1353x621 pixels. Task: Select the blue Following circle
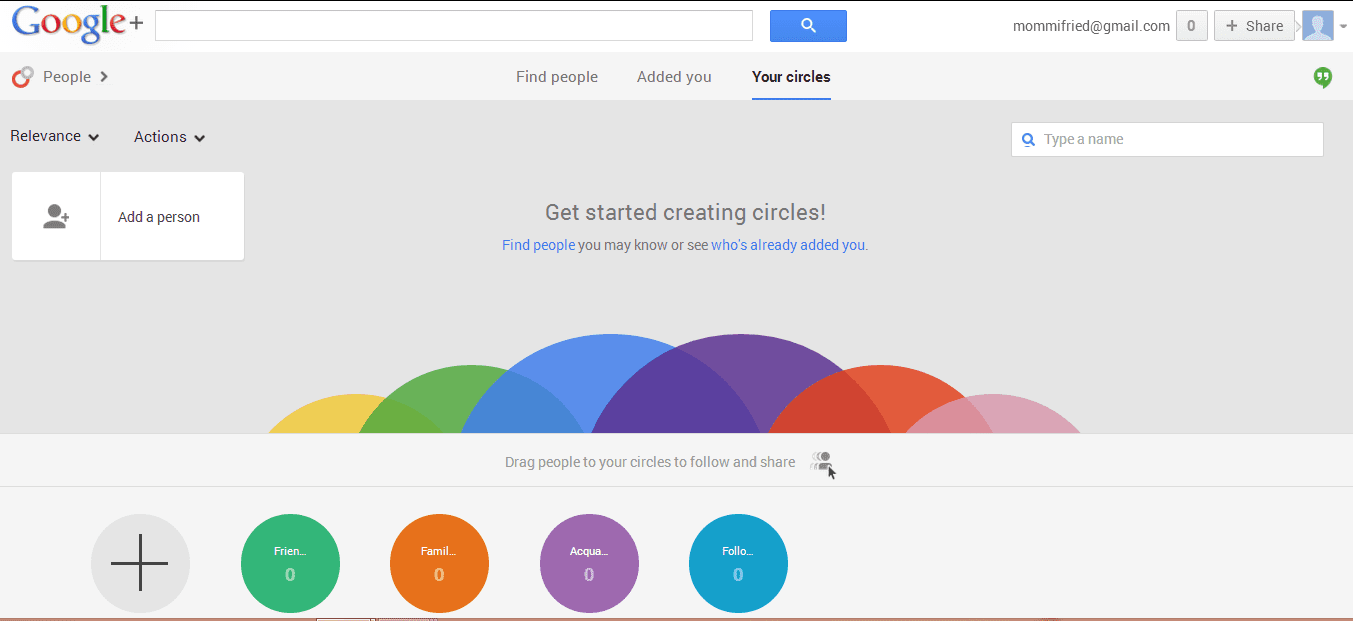coord(738,563)
